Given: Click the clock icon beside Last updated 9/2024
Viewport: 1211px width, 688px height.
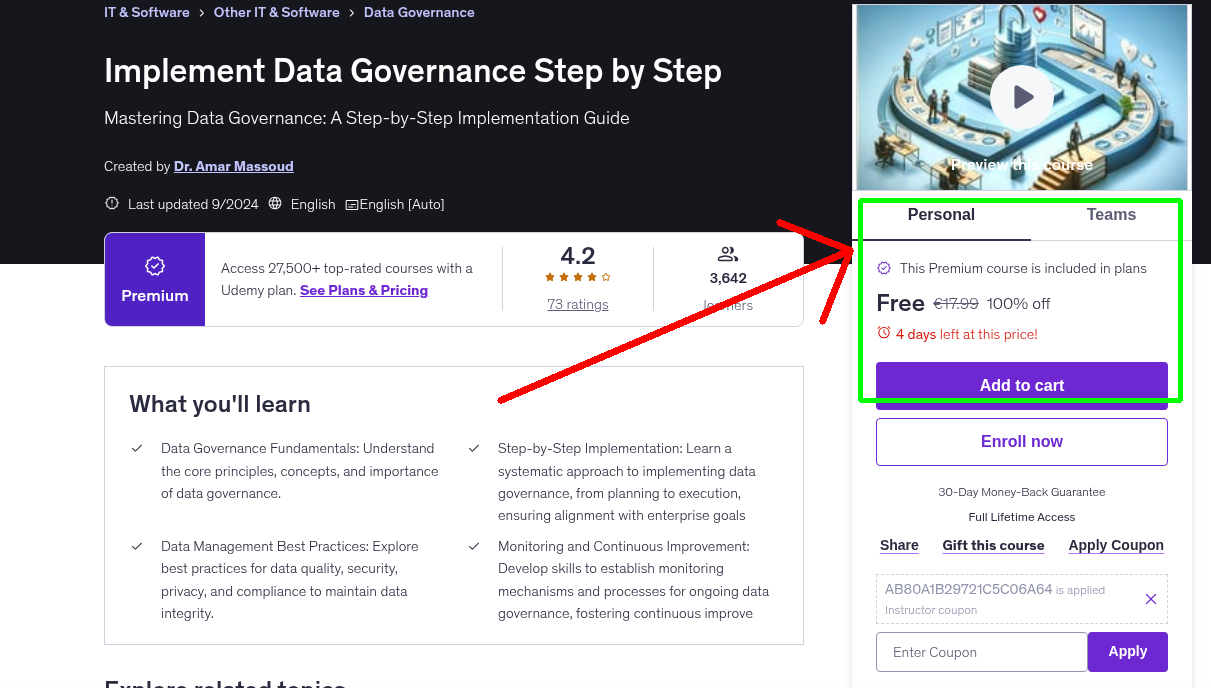Looking at the screenshot, I should pyautogui.click(x=111, y=203).
